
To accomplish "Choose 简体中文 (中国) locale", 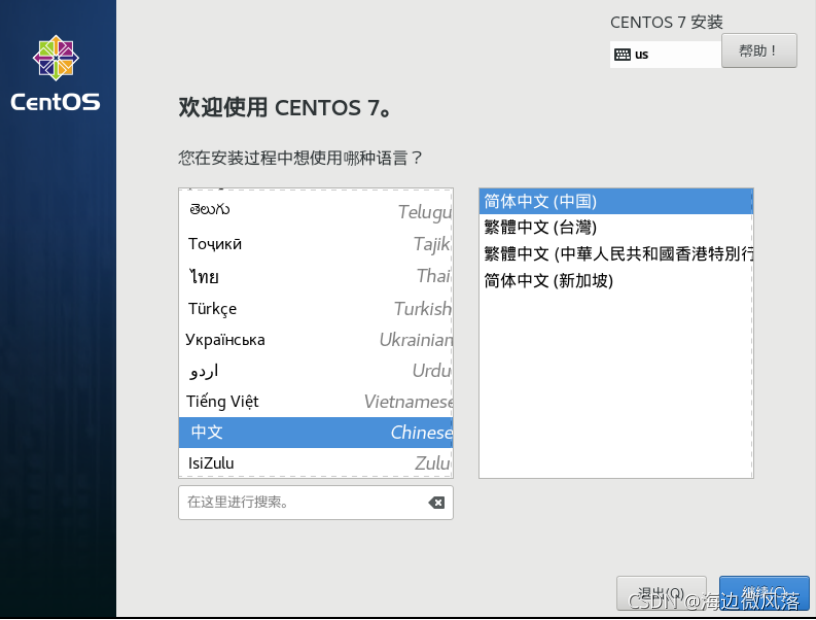I will click(616, 201).
